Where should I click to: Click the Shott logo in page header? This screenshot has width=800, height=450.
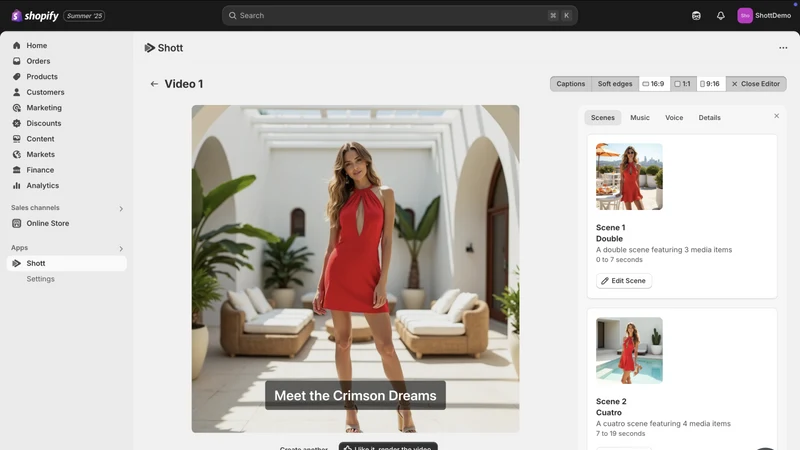(164, 48)
